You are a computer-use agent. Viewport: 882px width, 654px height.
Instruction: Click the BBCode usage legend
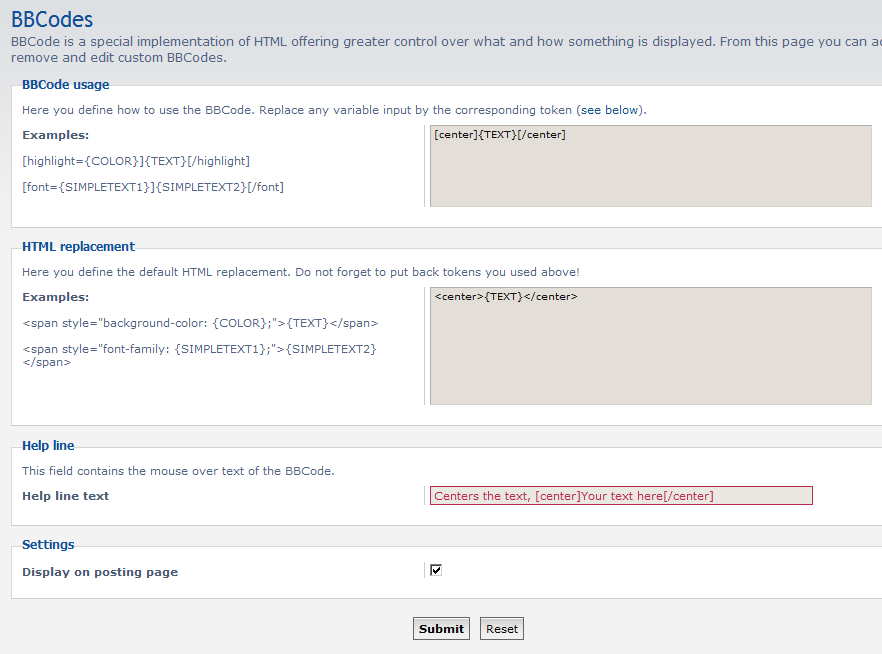(x=66, y=85)
